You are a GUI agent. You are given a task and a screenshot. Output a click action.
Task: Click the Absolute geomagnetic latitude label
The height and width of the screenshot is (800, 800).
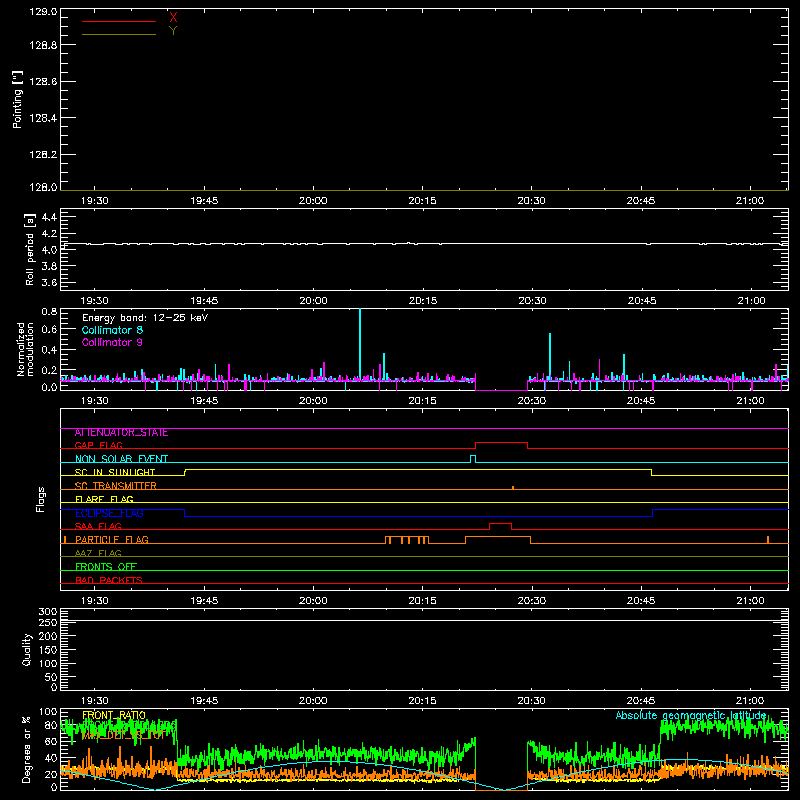click(691, 715)
